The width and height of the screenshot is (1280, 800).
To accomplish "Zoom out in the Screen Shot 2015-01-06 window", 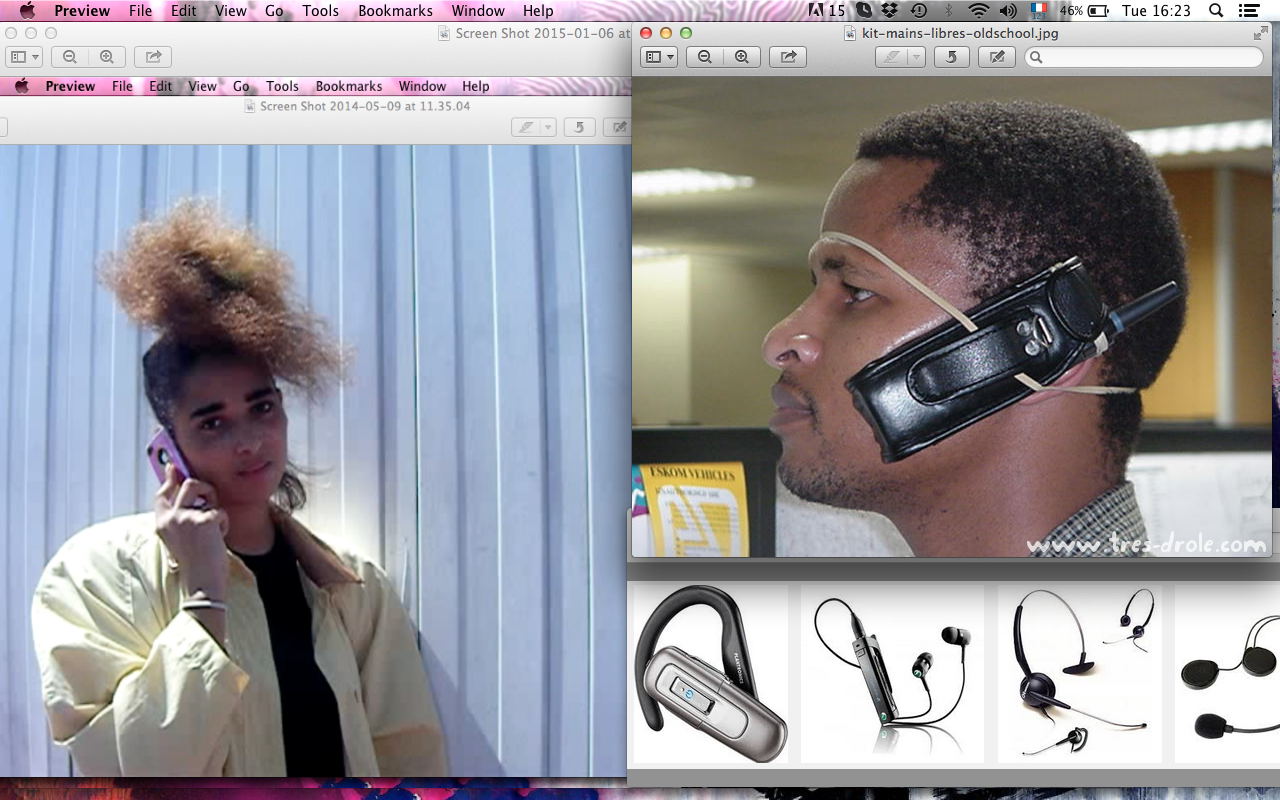I will pos(69,57).
